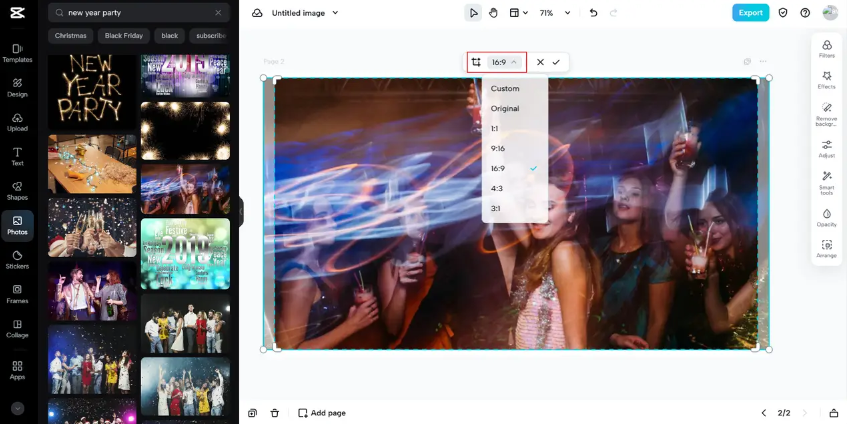847x424 pixels.
Task: Confirm crop with checkmark icon
Action: point(556,62)
